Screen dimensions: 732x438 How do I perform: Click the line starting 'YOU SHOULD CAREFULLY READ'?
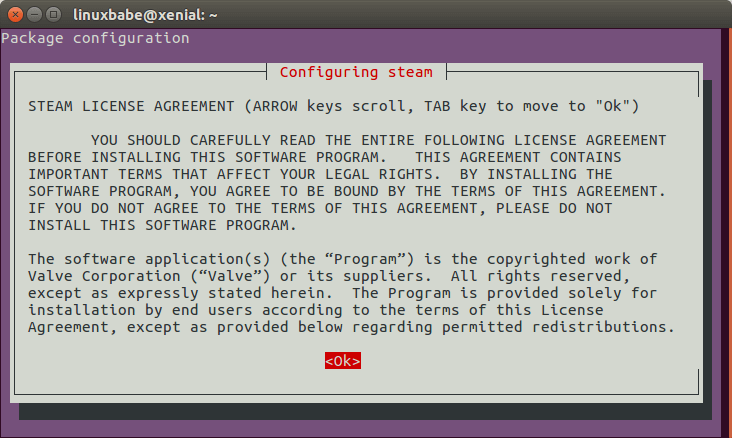pyautogui.click(x=379, y=140)
